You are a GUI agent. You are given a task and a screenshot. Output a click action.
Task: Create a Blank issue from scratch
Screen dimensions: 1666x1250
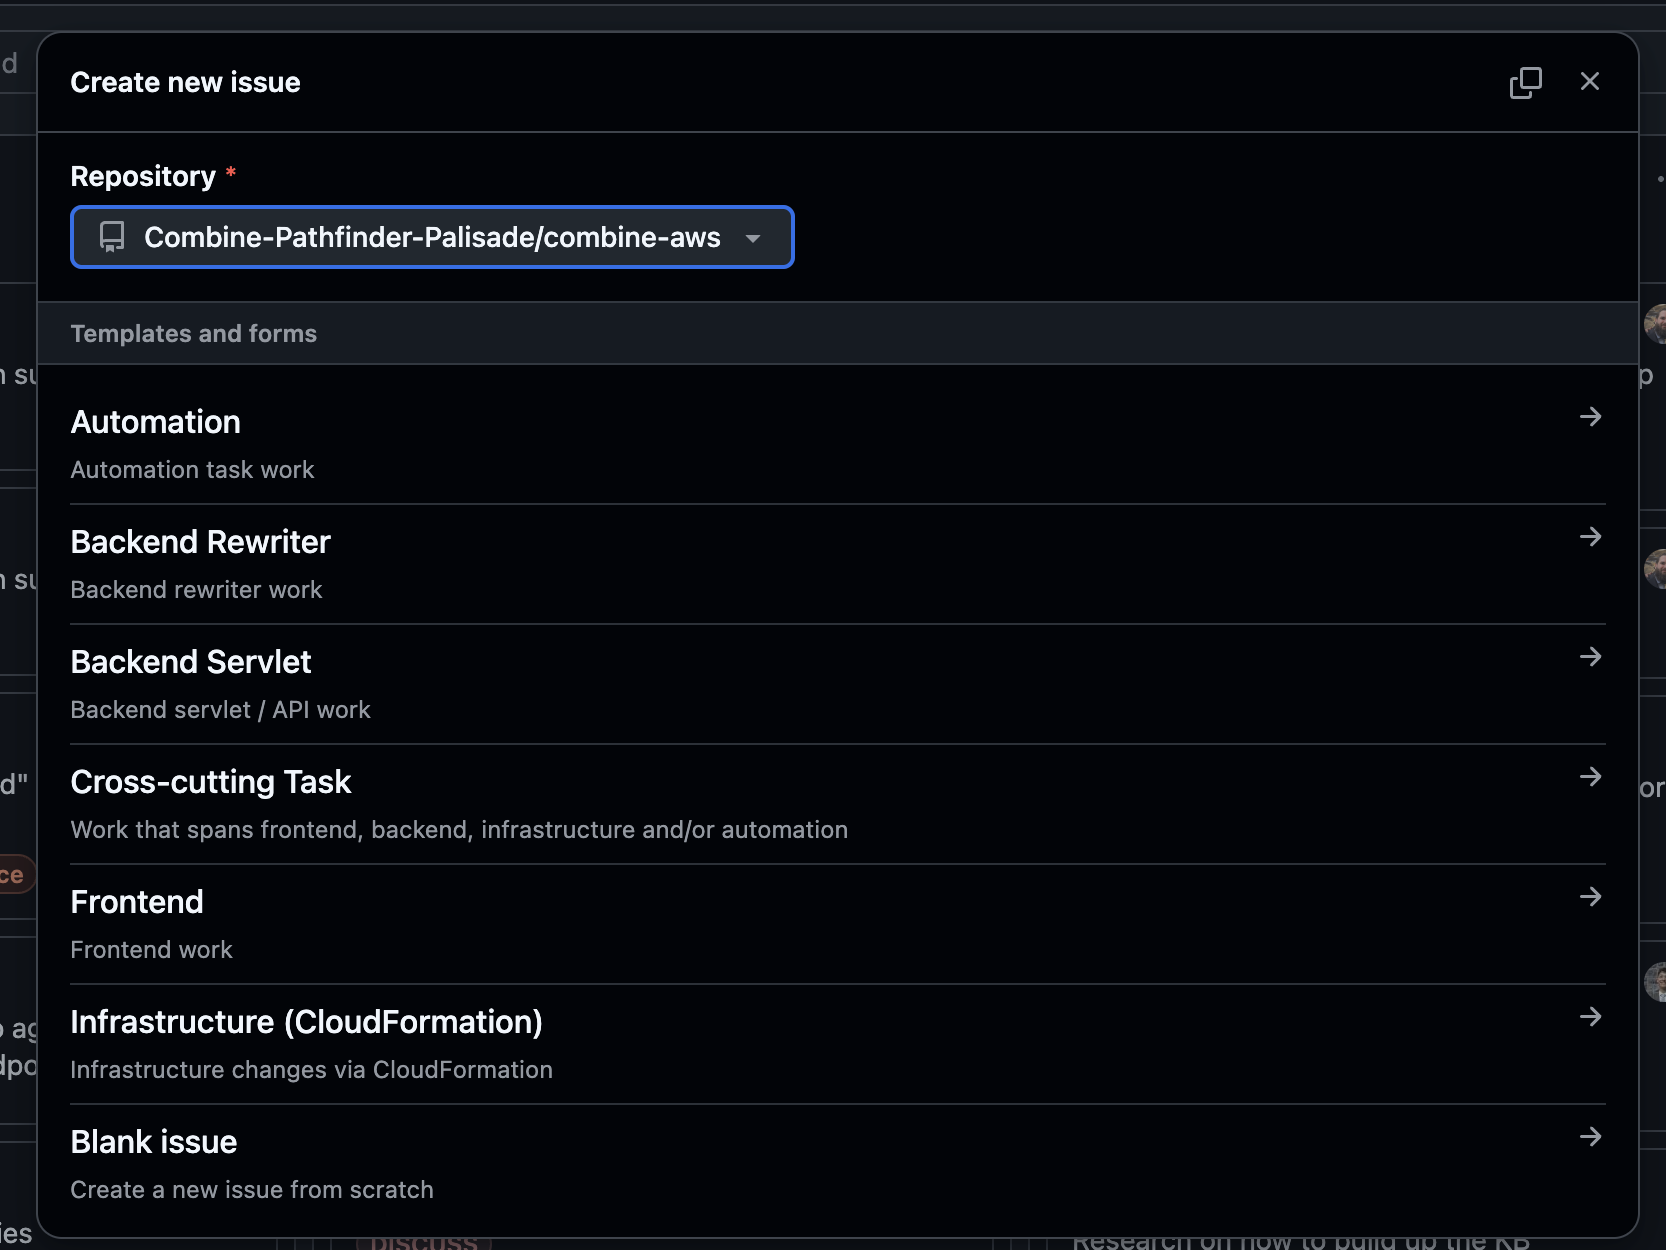154,1142
